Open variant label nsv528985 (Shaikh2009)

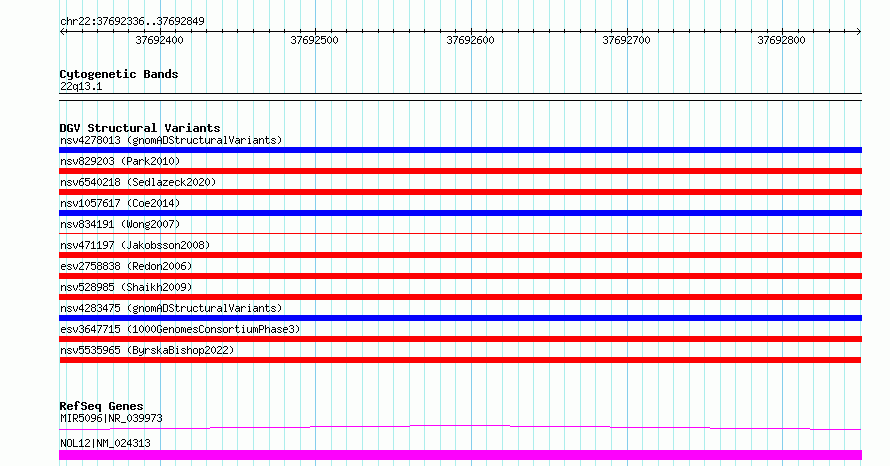click(126, 287)
